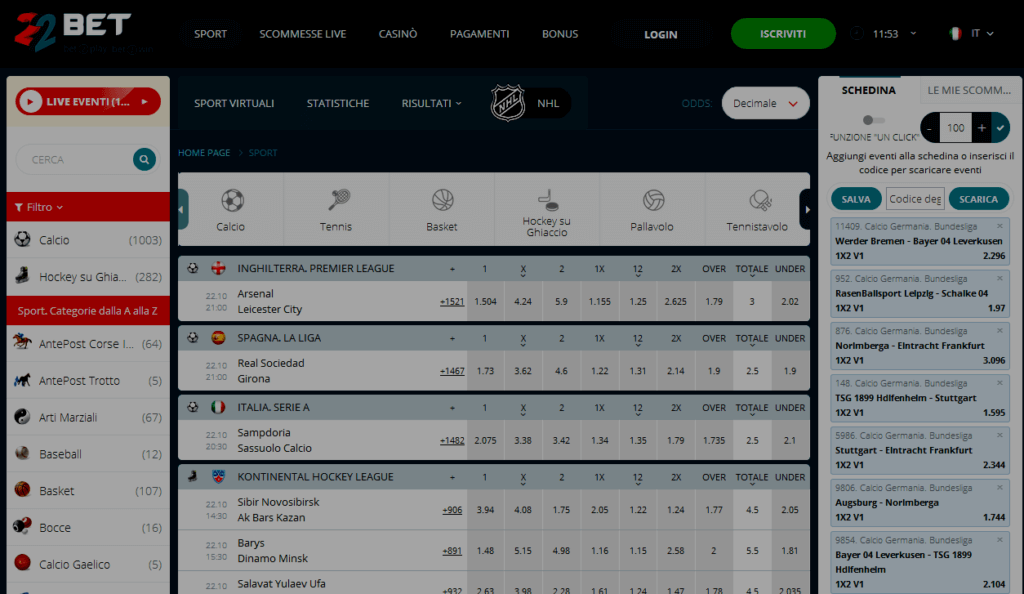Screen dimensions: 1024x594
Task: Switch to Schedina tab
Action: click(x=869, y=90)
